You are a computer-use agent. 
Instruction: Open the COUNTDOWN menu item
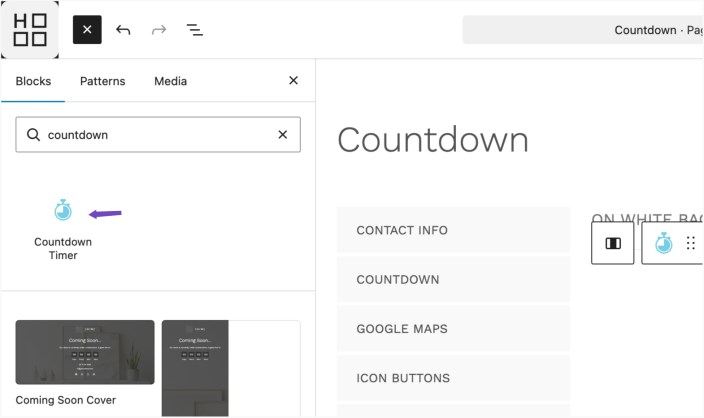tap(453, 279)
